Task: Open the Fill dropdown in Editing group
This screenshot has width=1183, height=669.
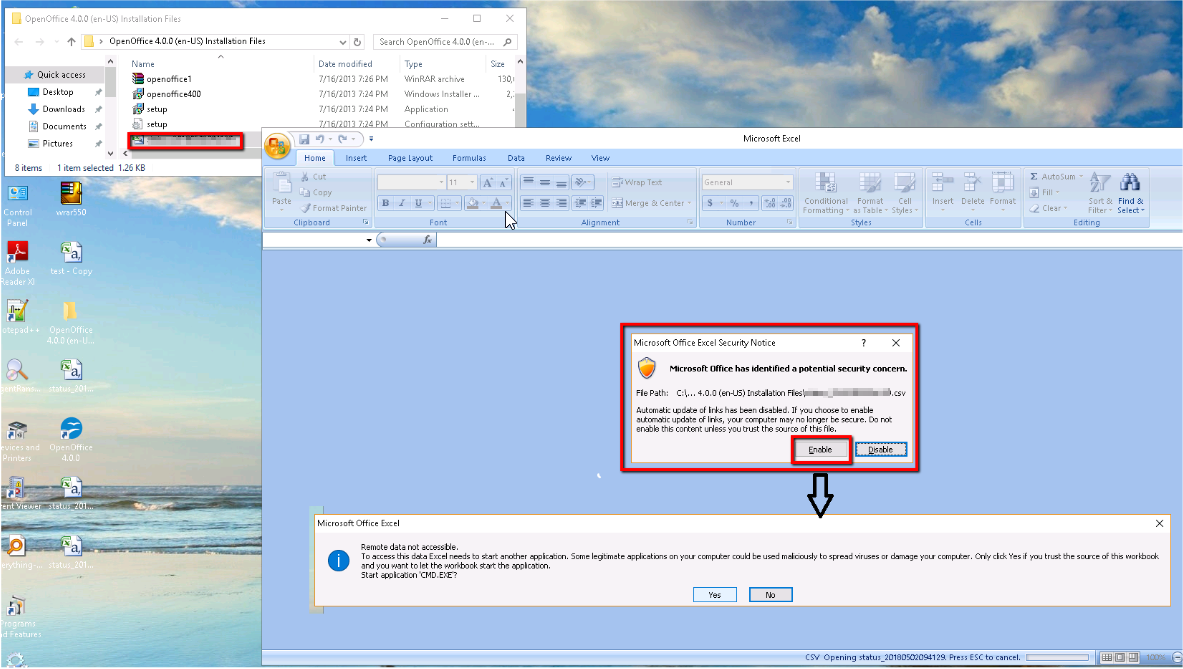Action: click(1044, 192)
